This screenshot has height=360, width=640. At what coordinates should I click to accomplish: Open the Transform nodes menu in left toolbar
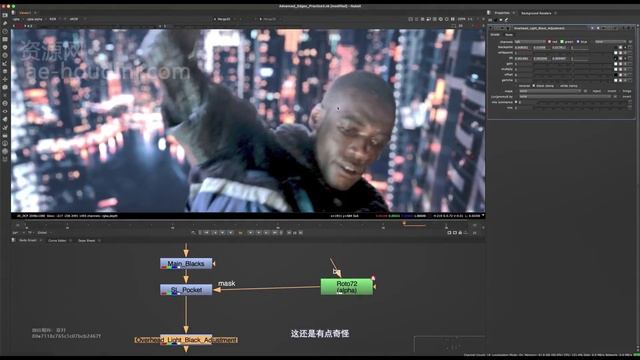5,79
